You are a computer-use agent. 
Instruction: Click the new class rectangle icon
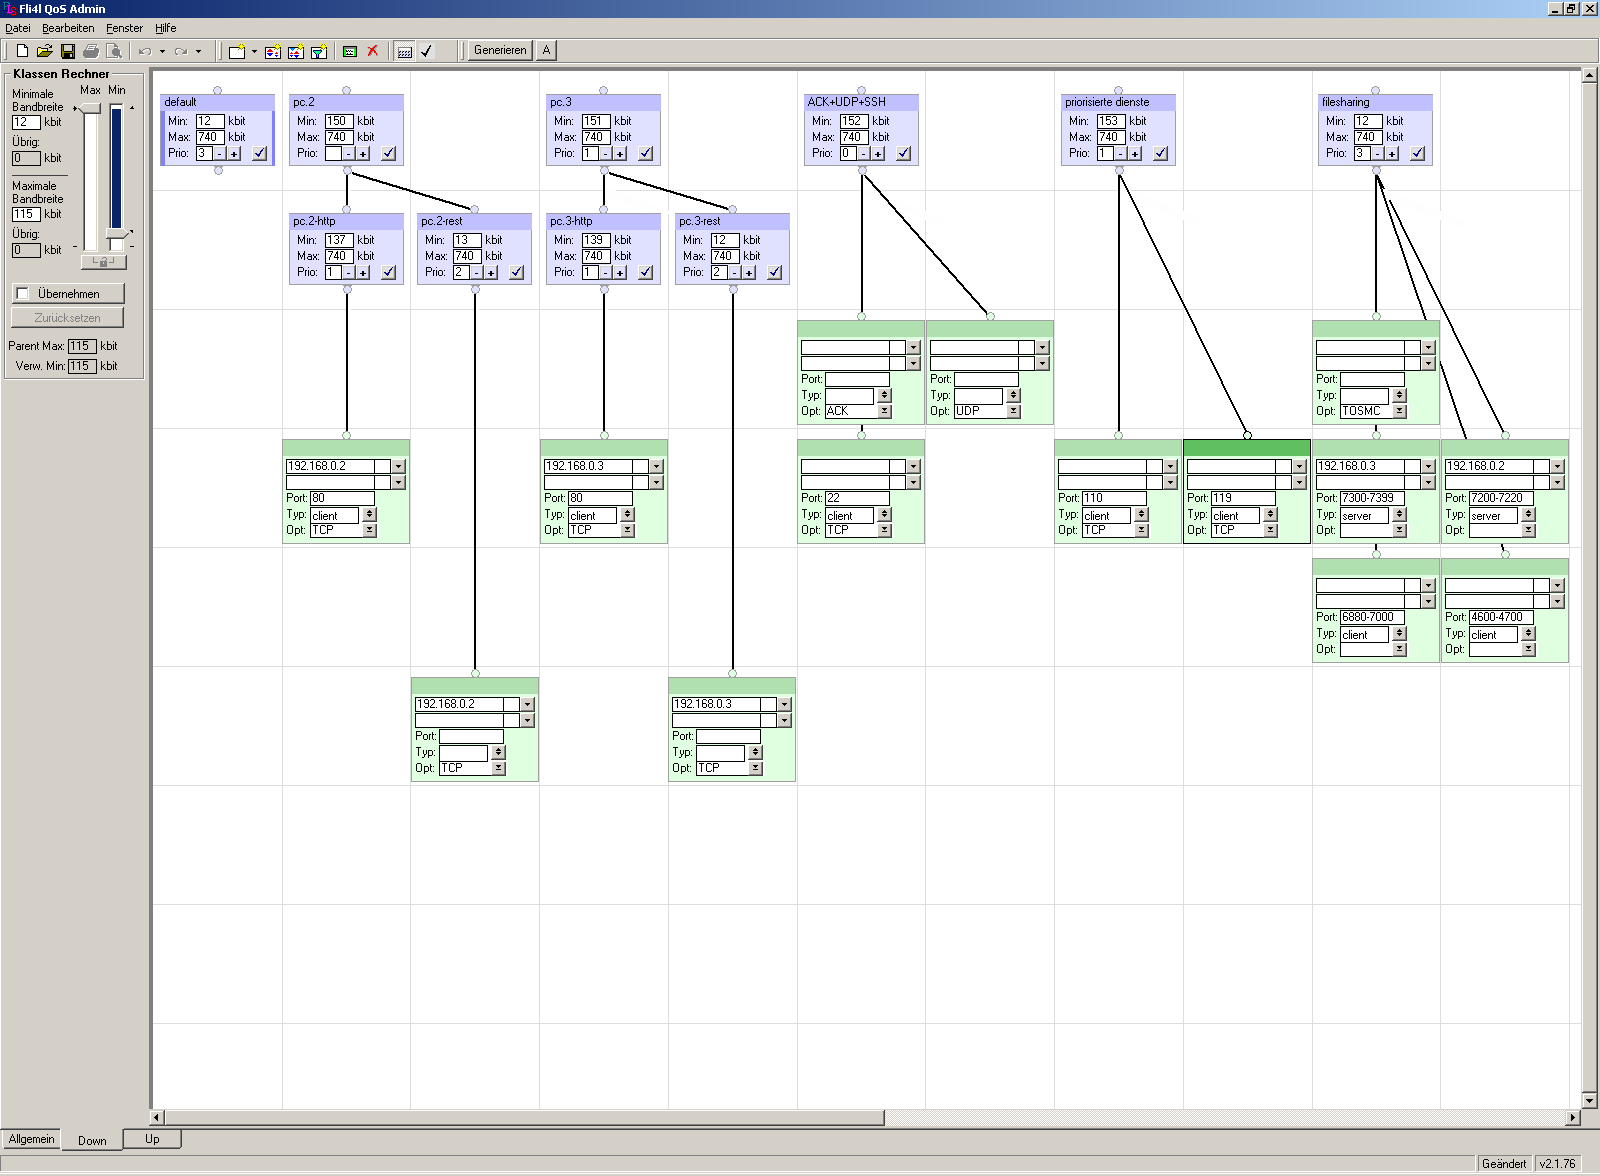(x=236, y=51)
